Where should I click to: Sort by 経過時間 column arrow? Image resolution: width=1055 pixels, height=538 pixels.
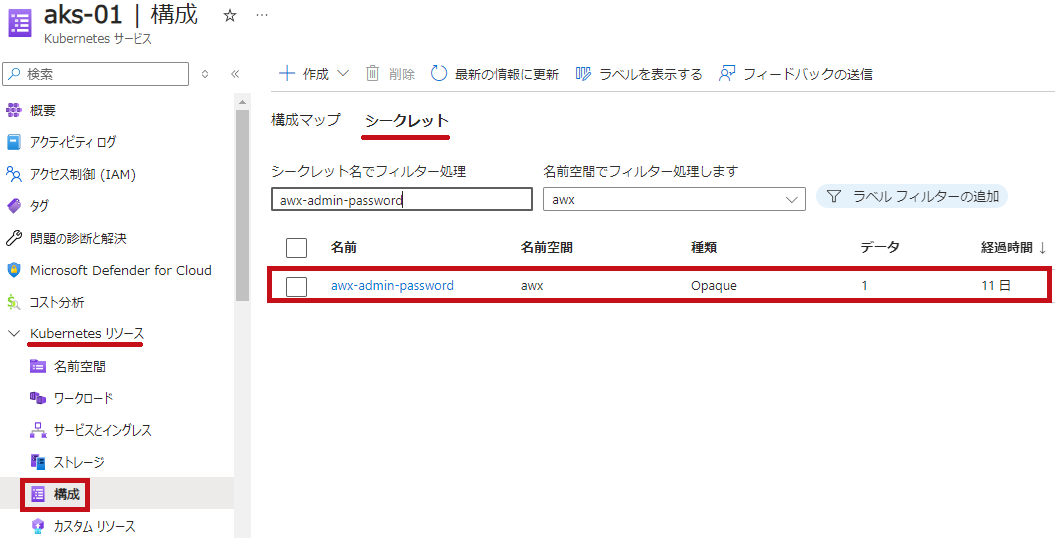click(x=1042, y=248)
